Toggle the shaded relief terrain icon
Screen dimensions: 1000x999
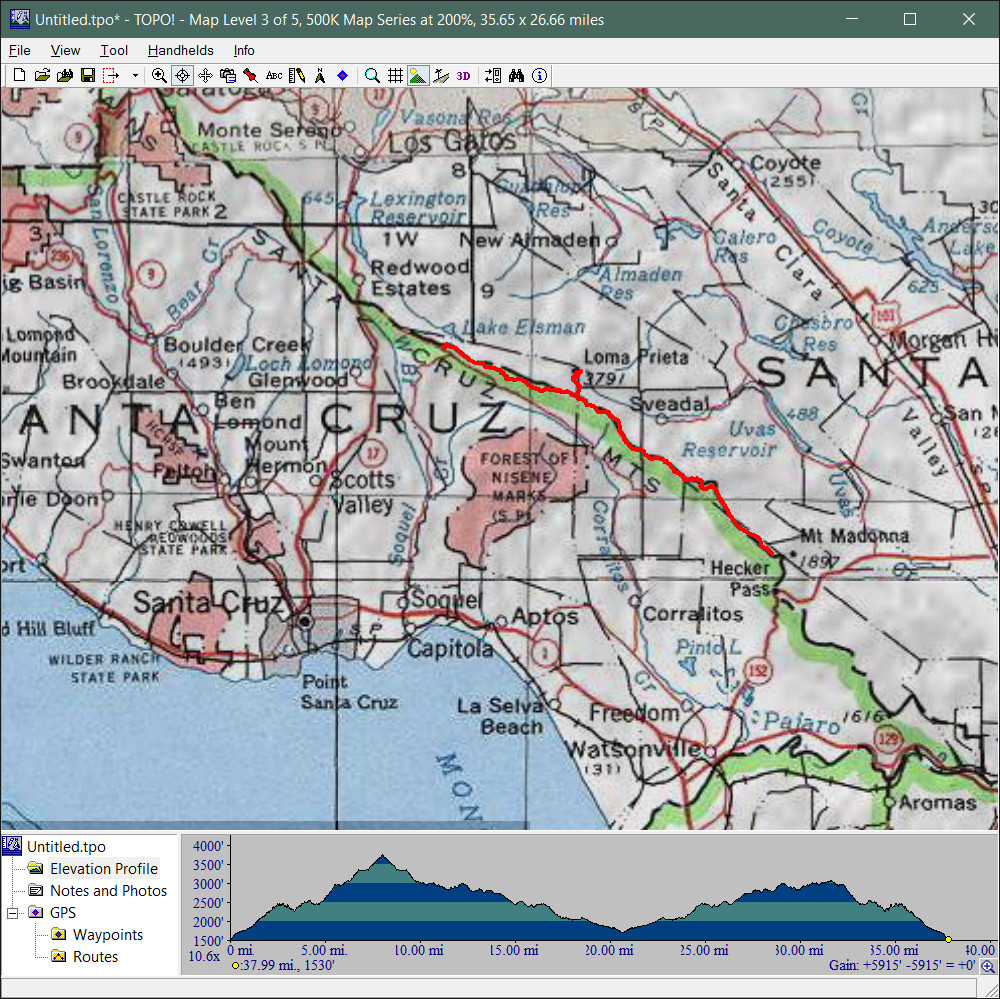pyautogui.click(x=418, y=75)
